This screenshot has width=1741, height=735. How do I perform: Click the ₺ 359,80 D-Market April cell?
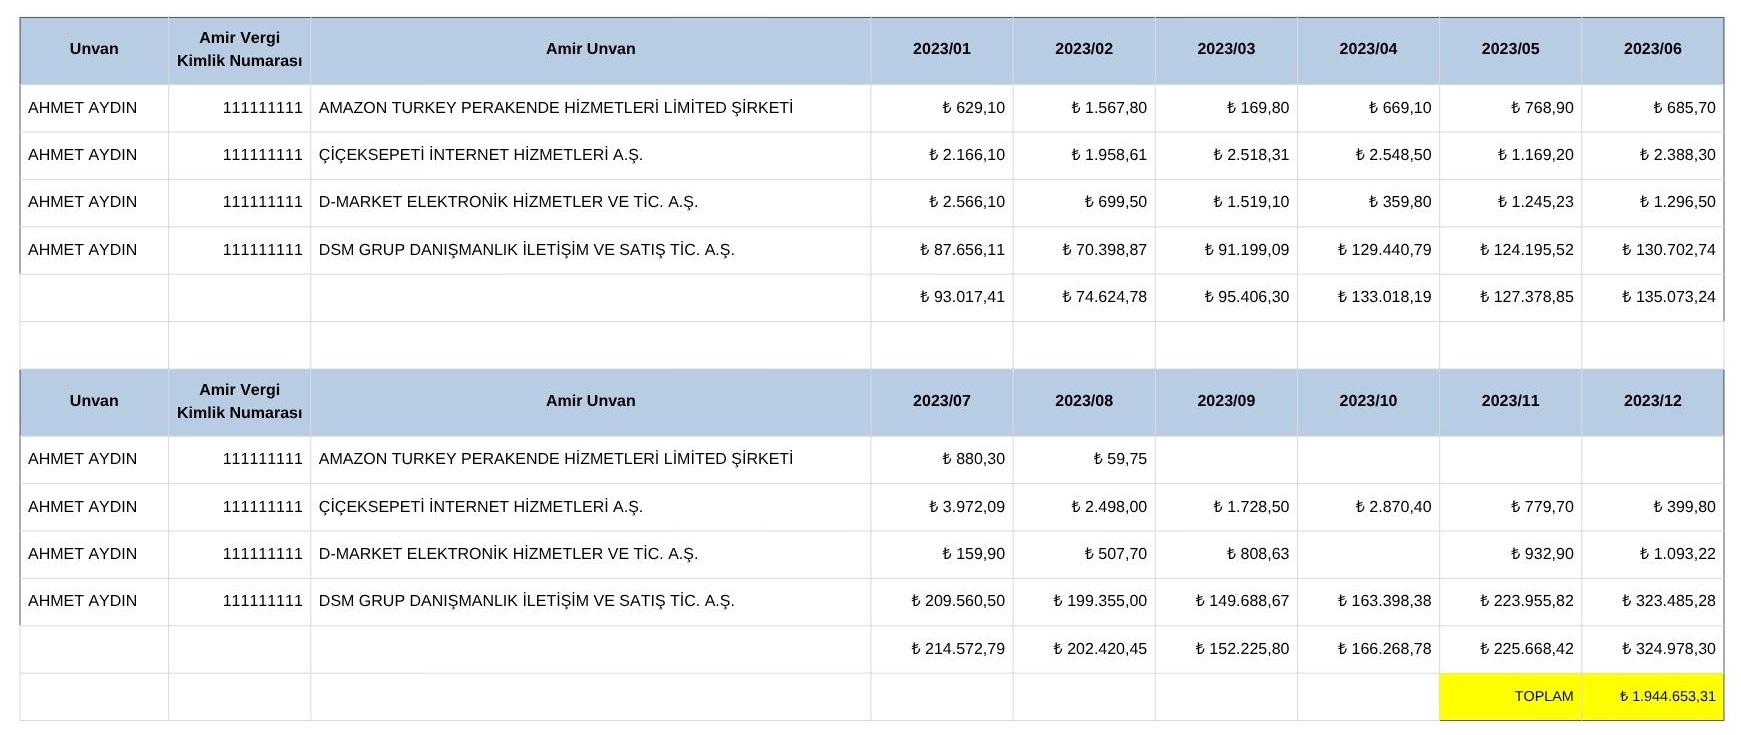1399,202
